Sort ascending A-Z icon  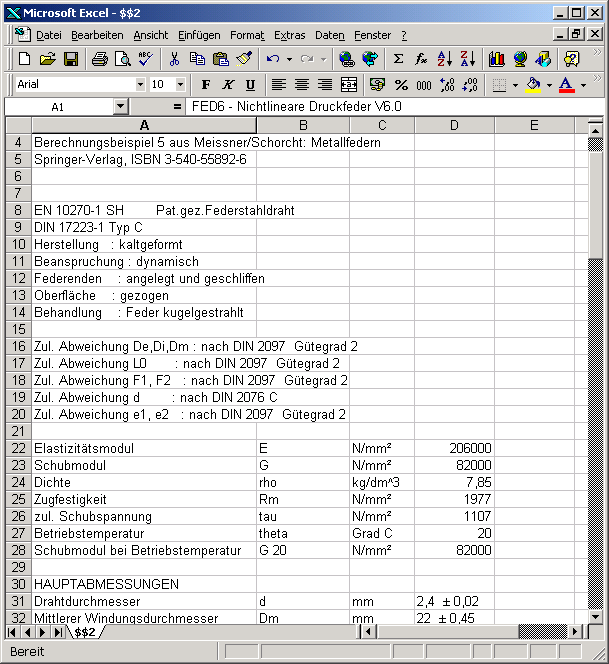click(445, 59)
